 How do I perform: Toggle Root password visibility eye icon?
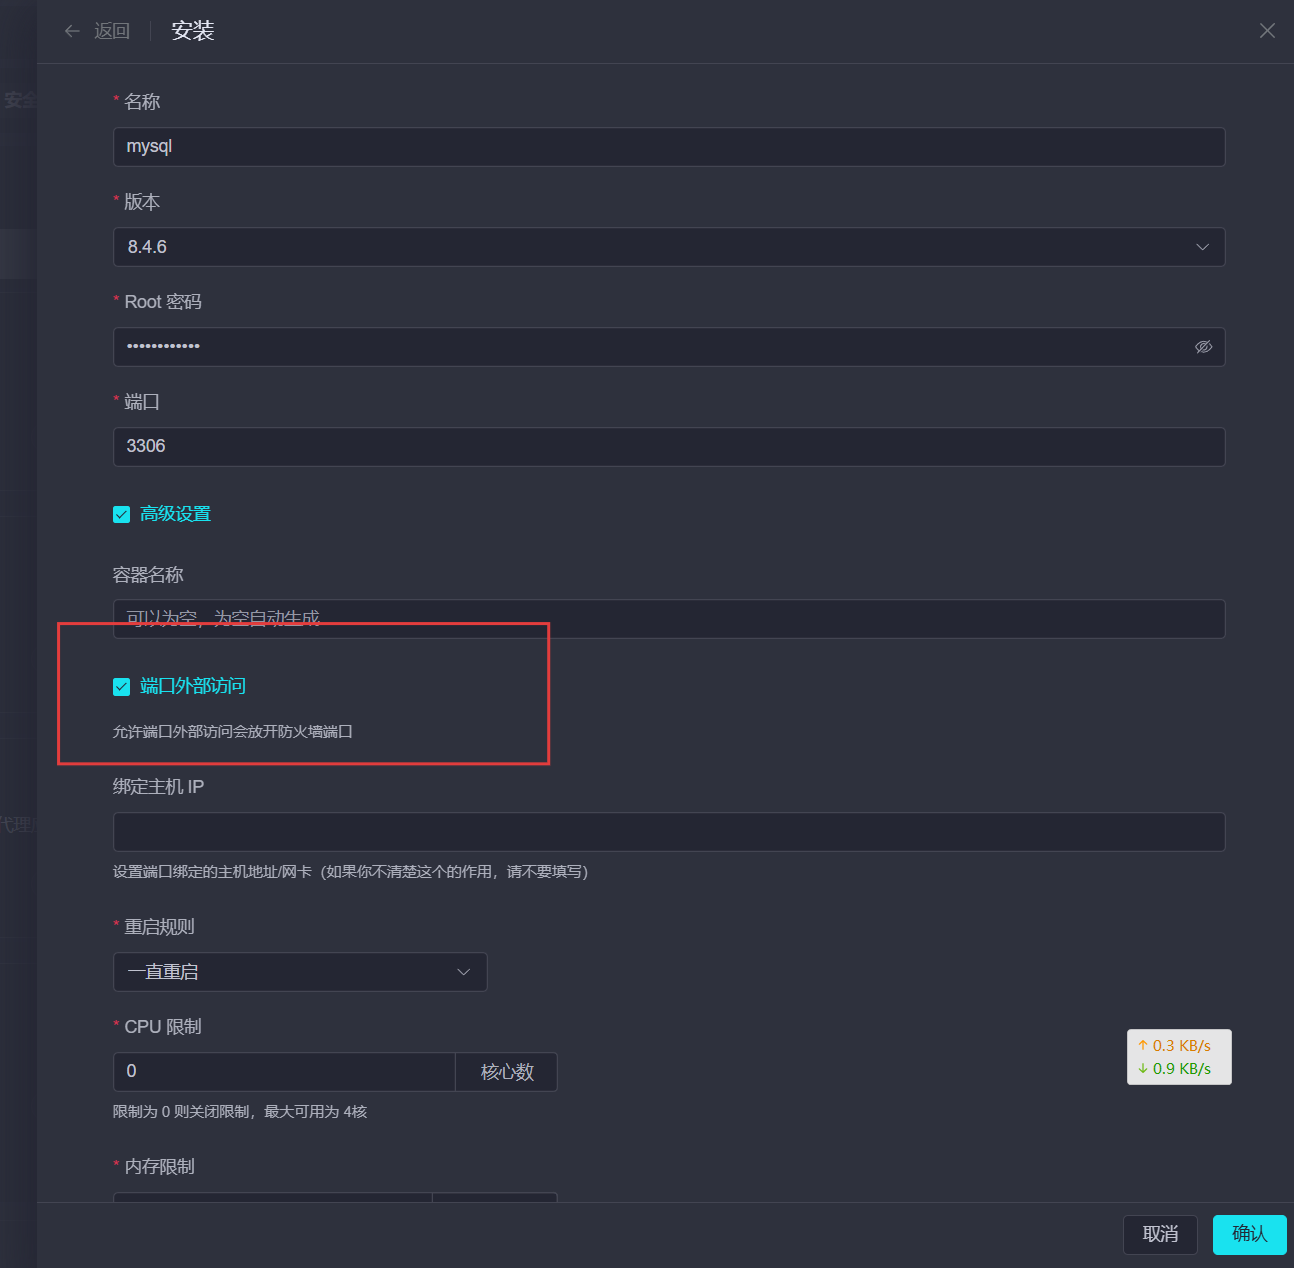(x=1203, y=347)
